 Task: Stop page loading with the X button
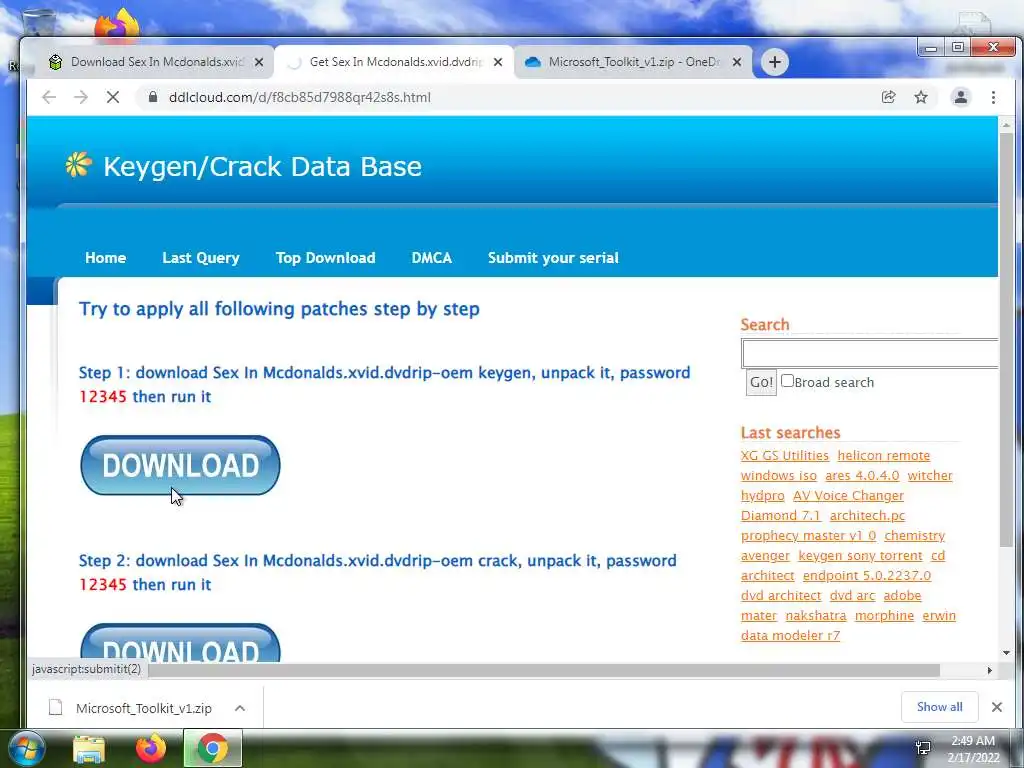click(x=112, y=97)
